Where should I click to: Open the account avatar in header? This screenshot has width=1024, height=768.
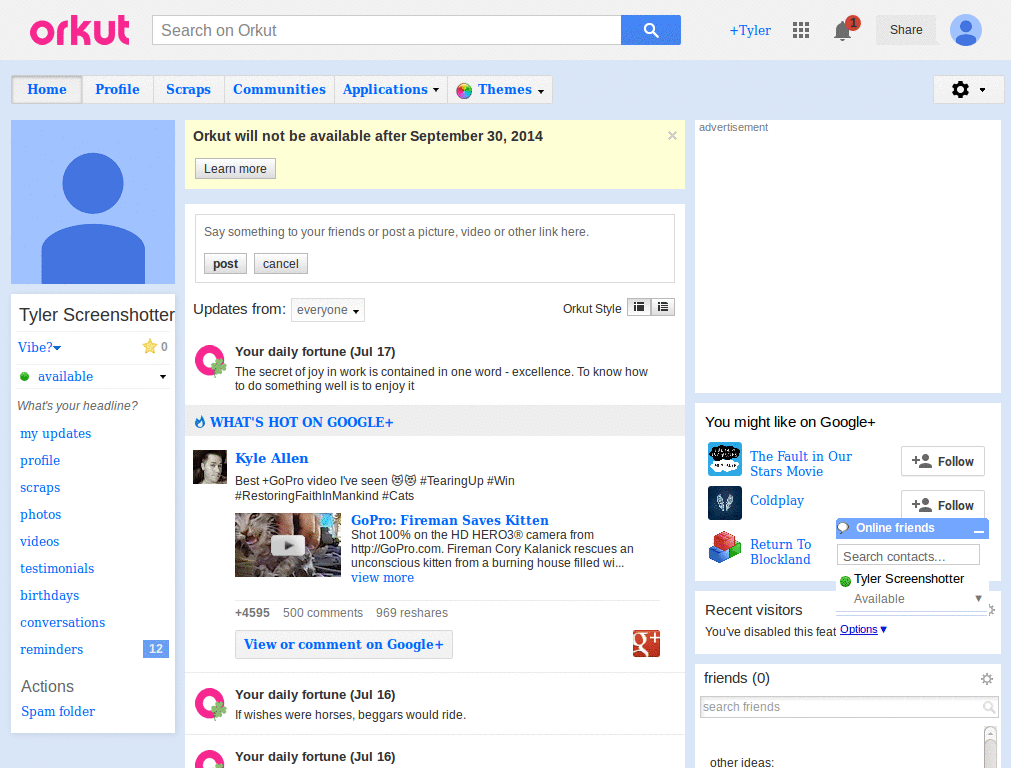pyautogui.click(x=965, y=30)
